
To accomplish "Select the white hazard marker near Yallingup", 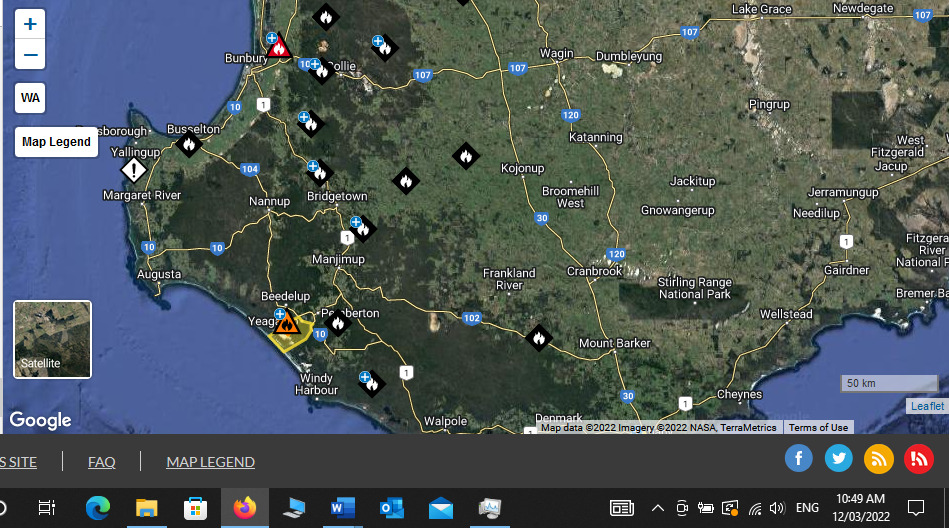I will pyautogui.click(x=134, y=170).
